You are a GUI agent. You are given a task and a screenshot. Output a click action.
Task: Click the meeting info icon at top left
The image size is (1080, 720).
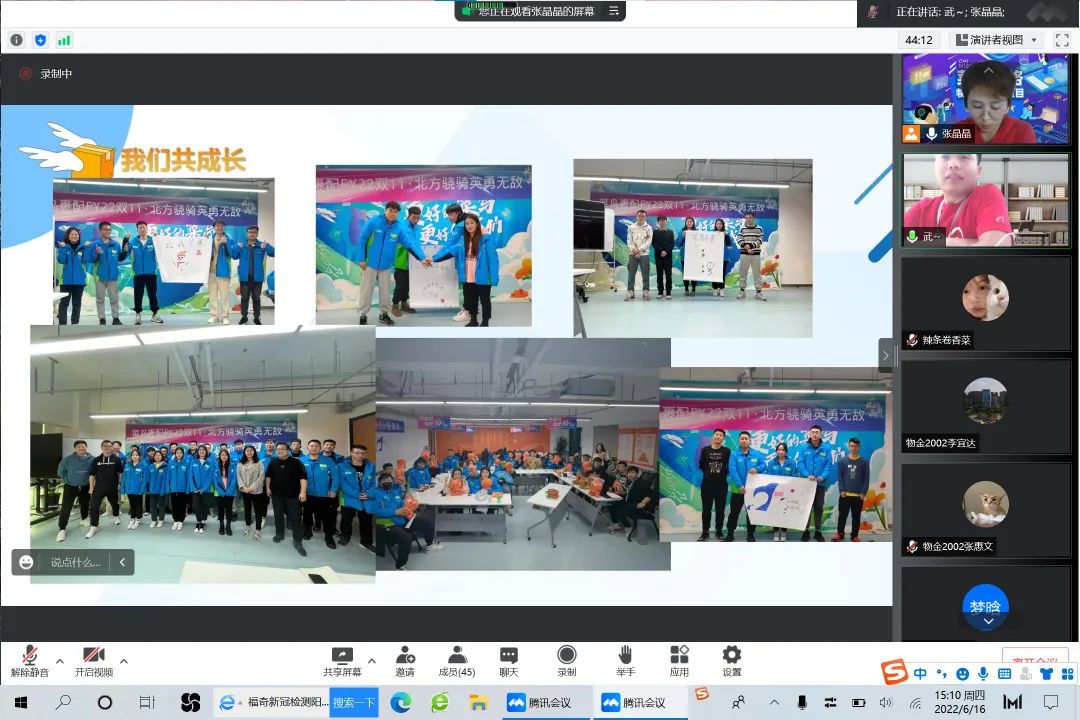coord(16,40)
